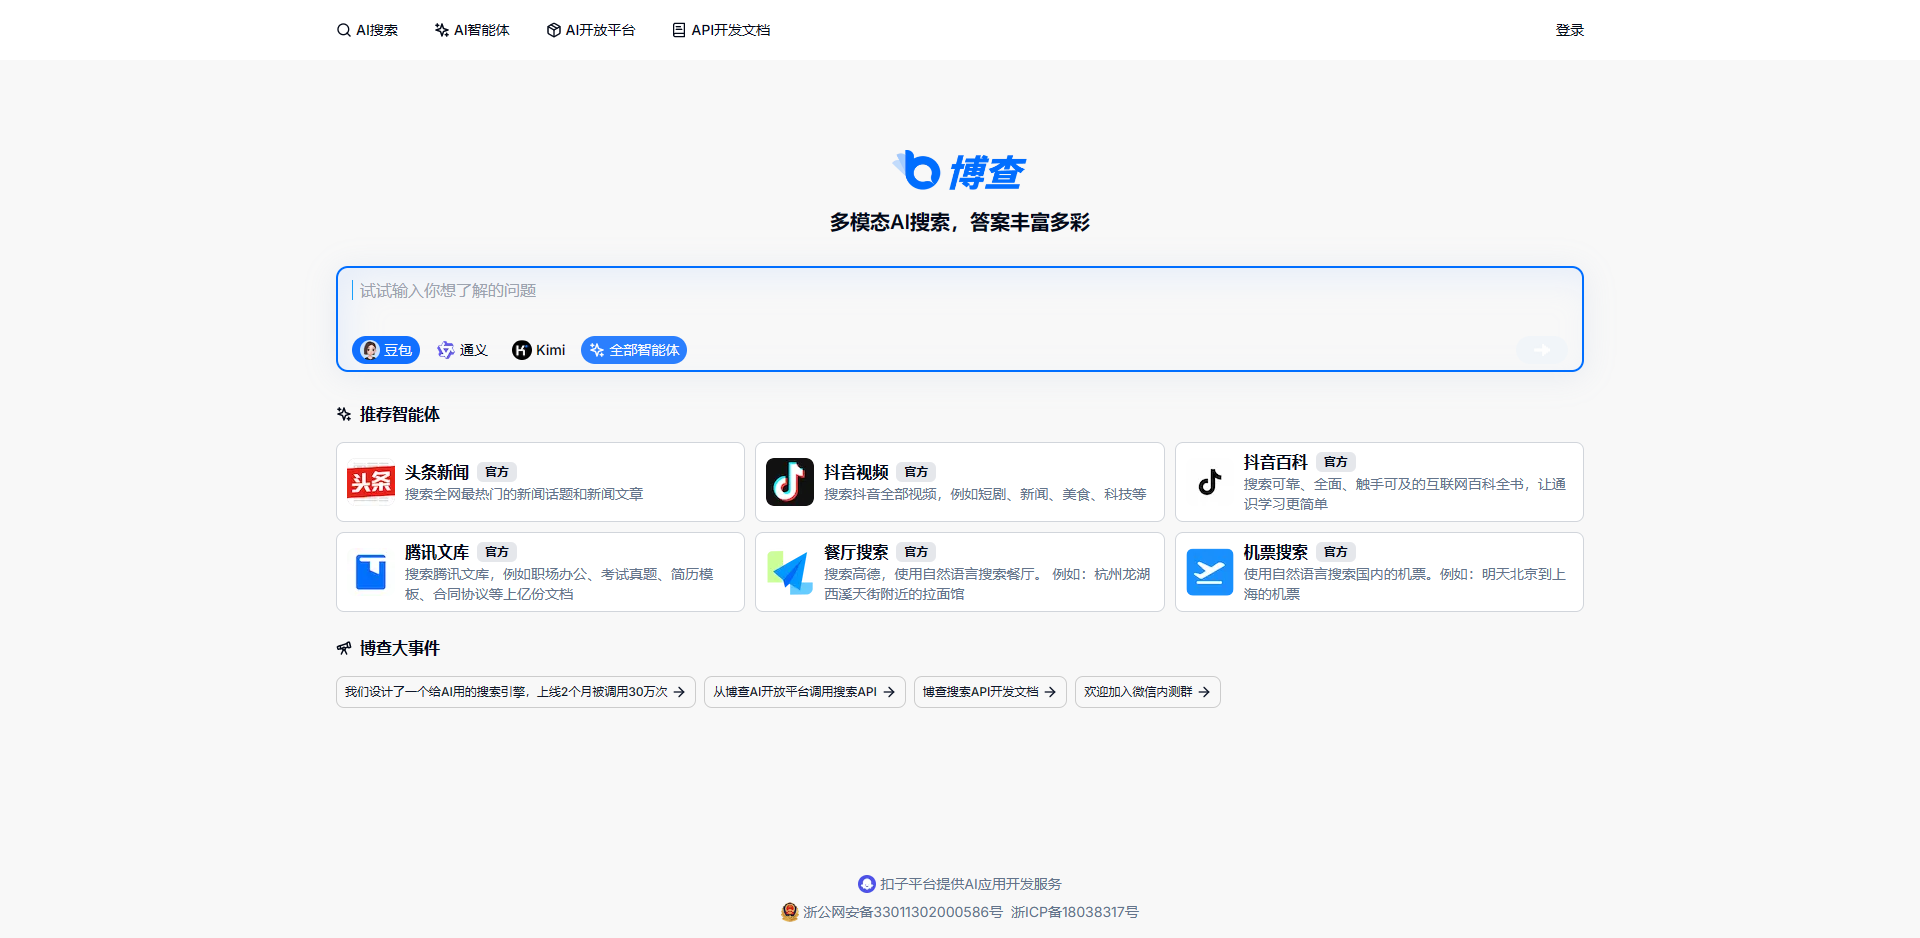Click the 抖音百科 music-note icon

click(1210, 481)
